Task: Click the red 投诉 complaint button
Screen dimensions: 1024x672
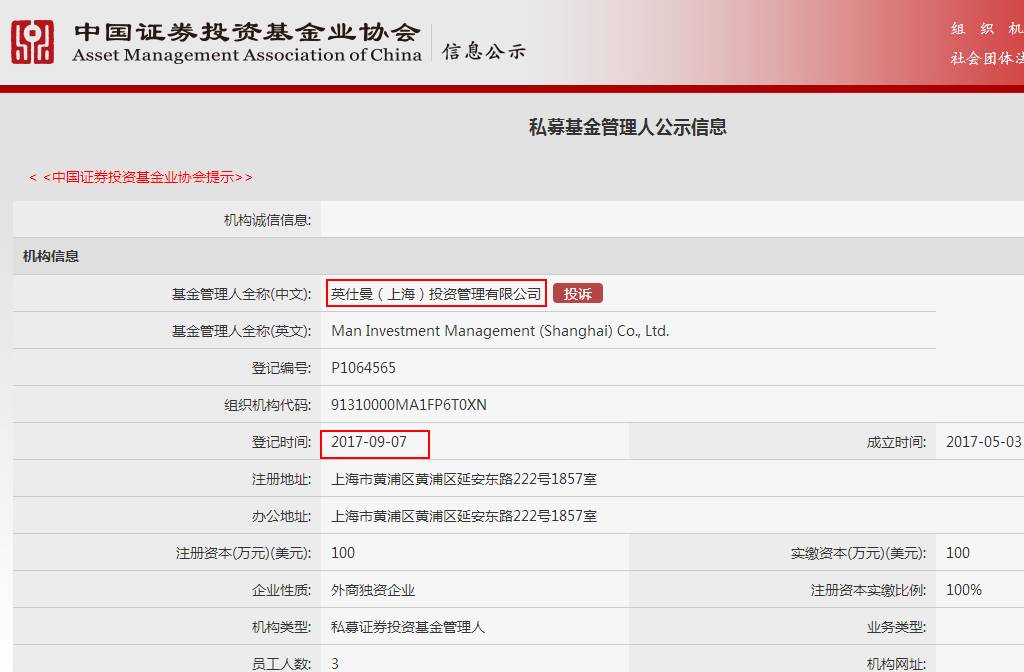Action: point(577,294)
